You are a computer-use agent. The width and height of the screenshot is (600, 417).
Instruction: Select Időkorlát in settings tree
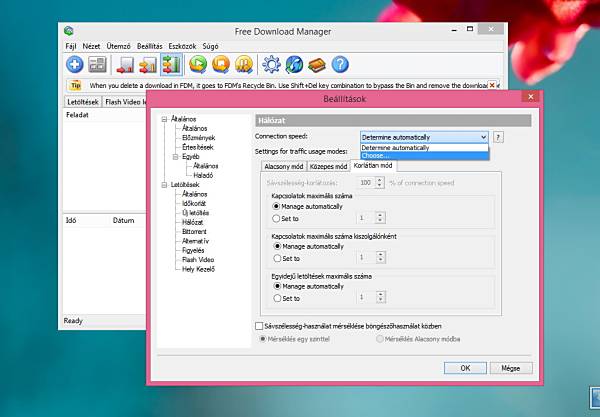click(194, 204)
